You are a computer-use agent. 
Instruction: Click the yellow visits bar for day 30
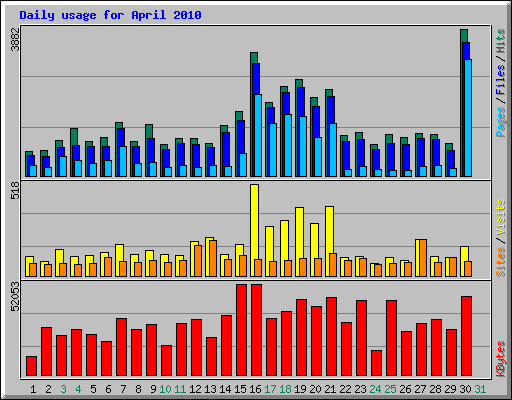tap(464, 254)
